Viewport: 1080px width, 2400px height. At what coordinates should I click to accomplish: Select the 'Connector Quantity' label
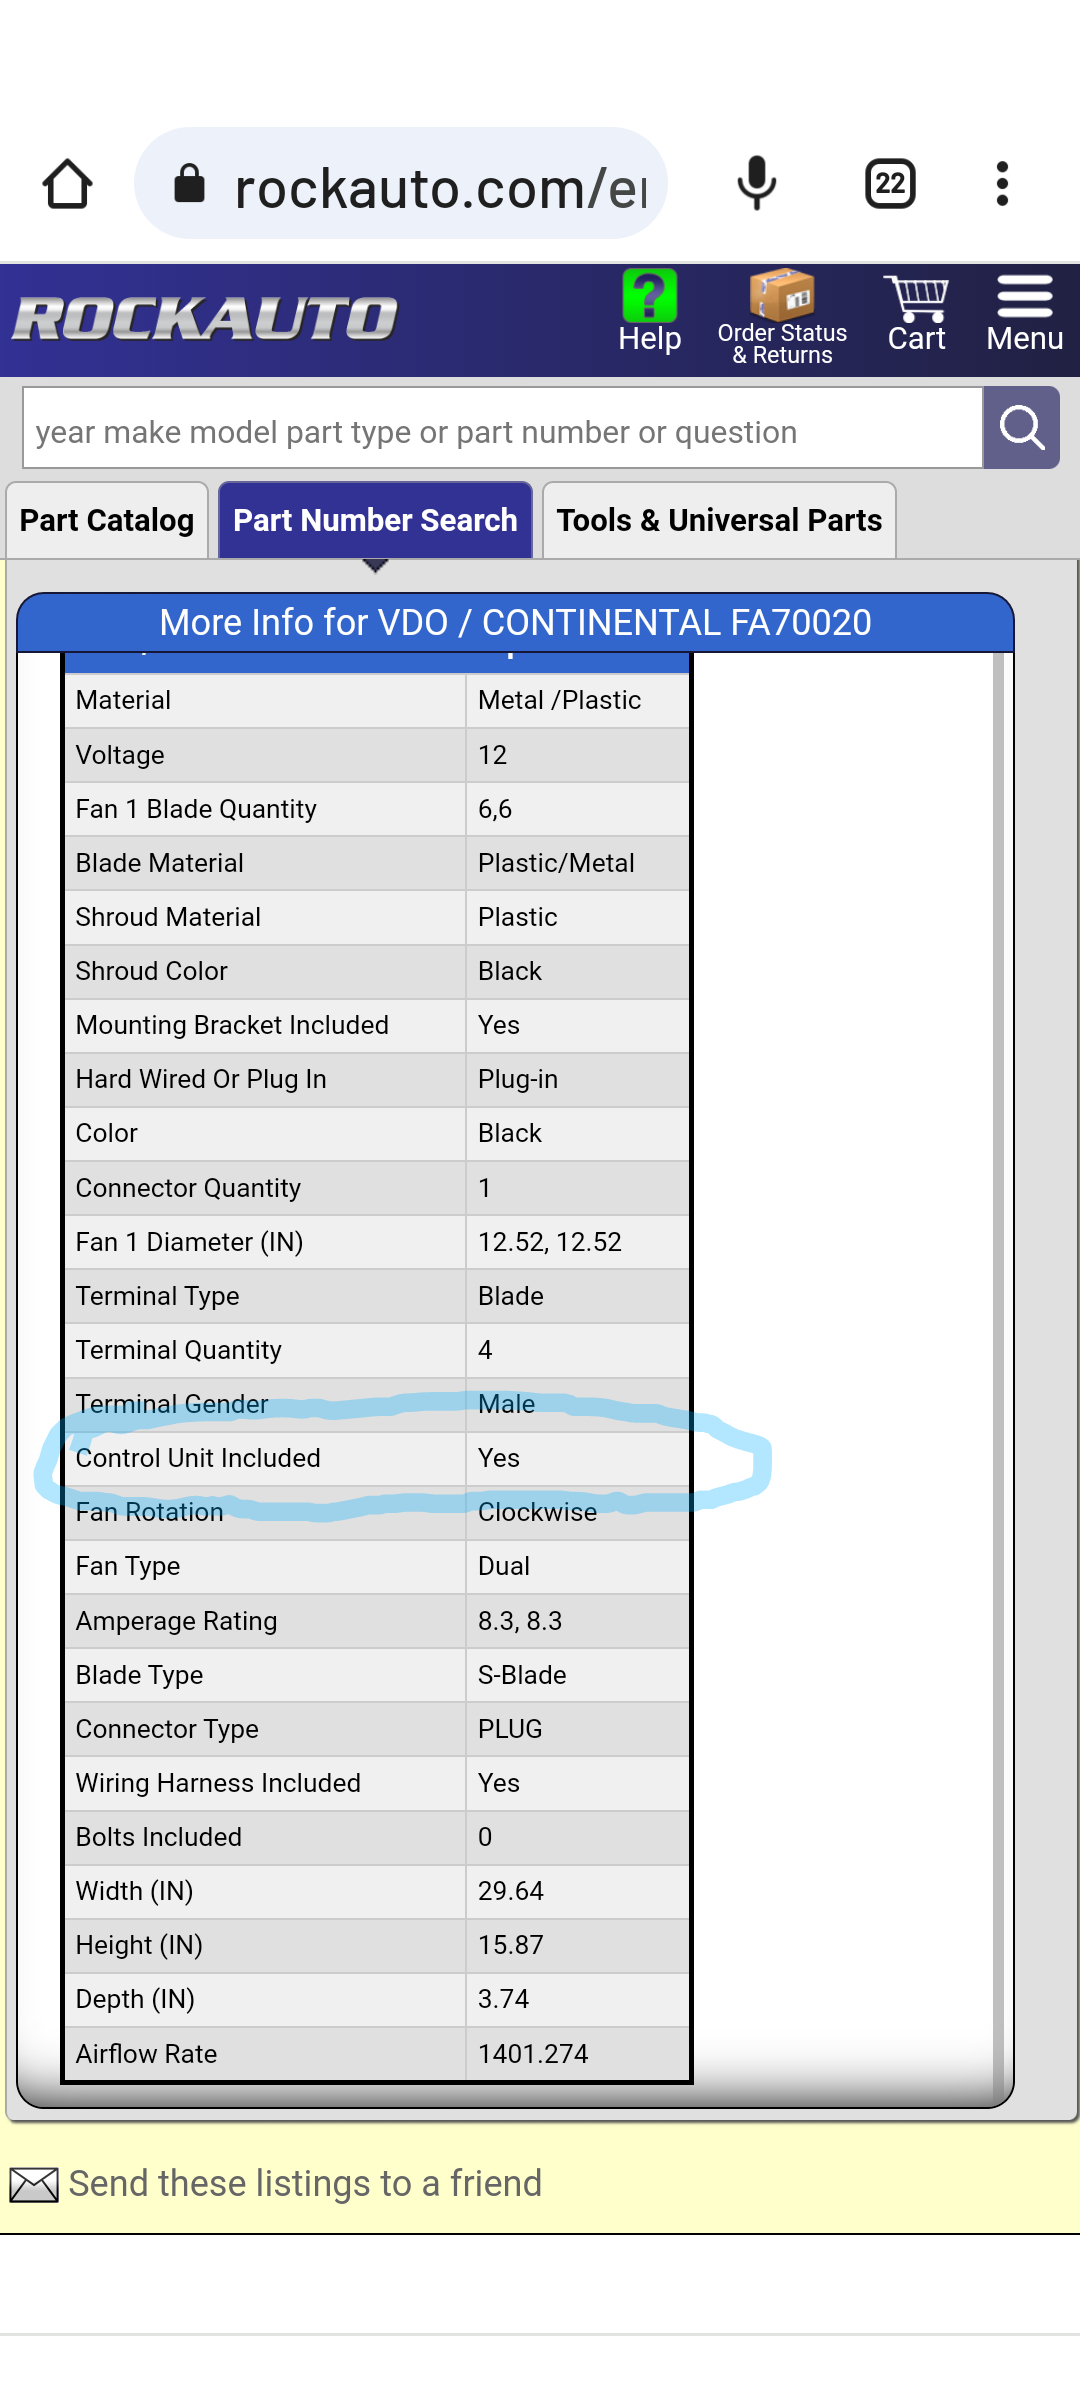pos(188,1188)
